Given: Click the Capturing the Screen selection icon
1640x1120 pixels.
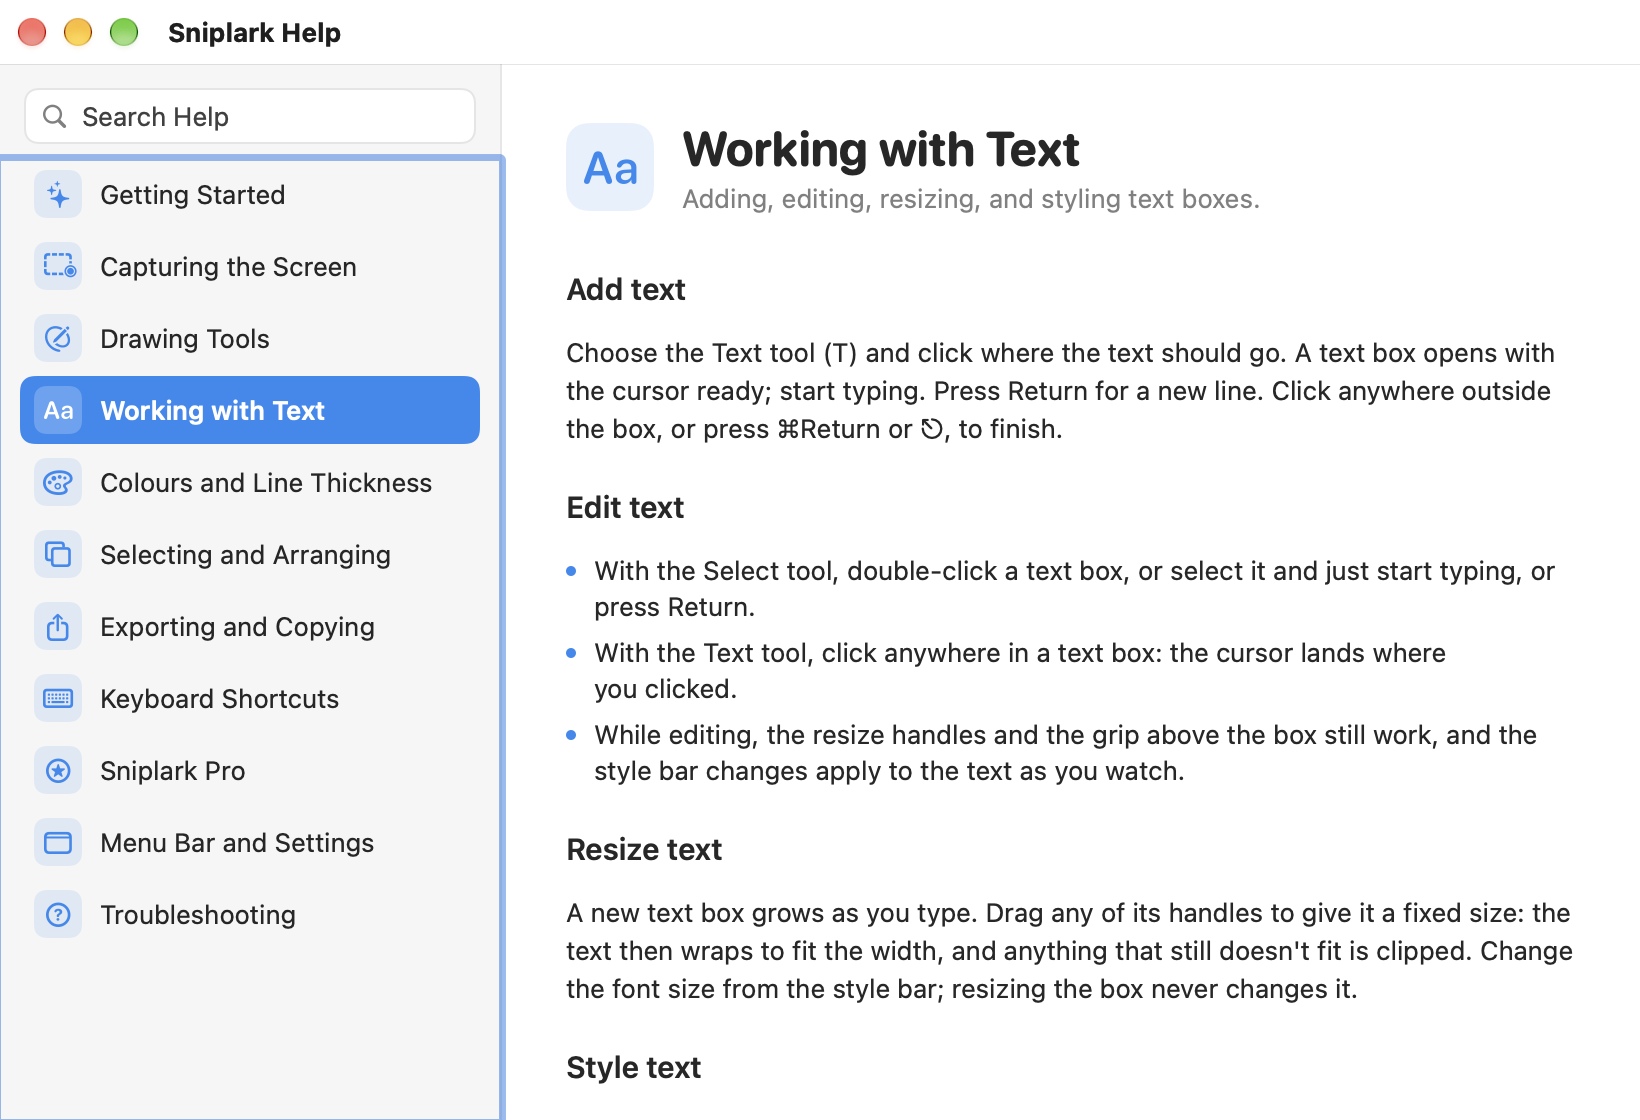Looking at the screenshot, I should pyautogui.click(x=58, y=267).
